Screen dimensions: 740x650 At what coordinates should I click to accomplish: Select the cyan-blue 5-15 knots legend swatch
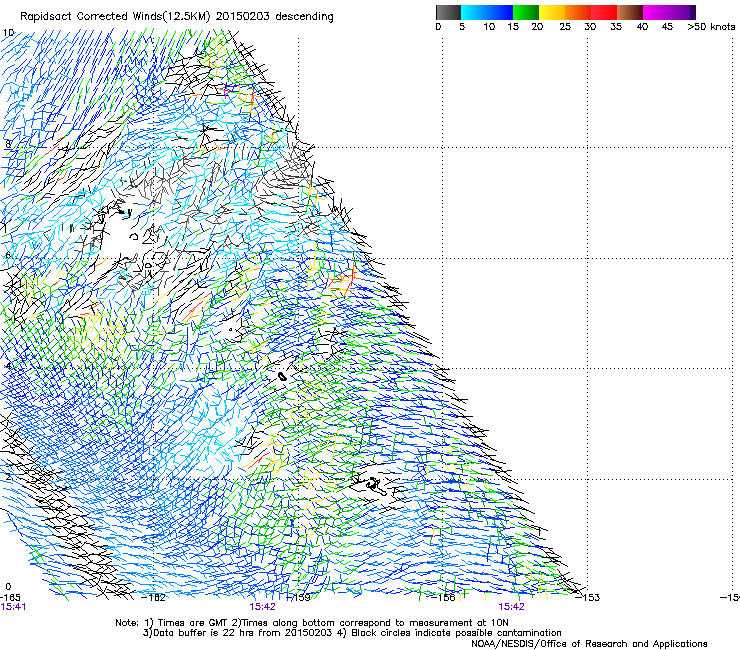click(x=487, y=12)
